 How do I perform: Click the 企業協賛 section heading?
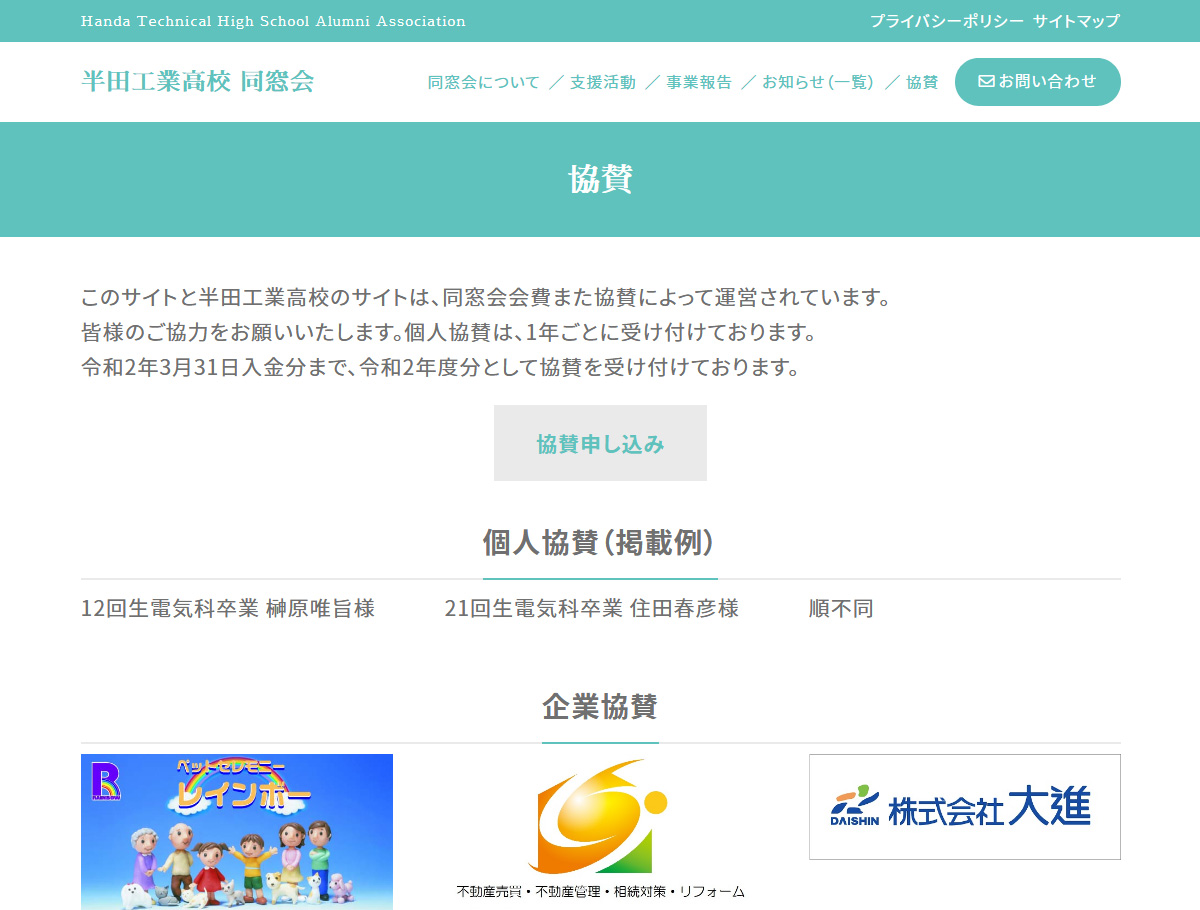click(x=600, y=706)
